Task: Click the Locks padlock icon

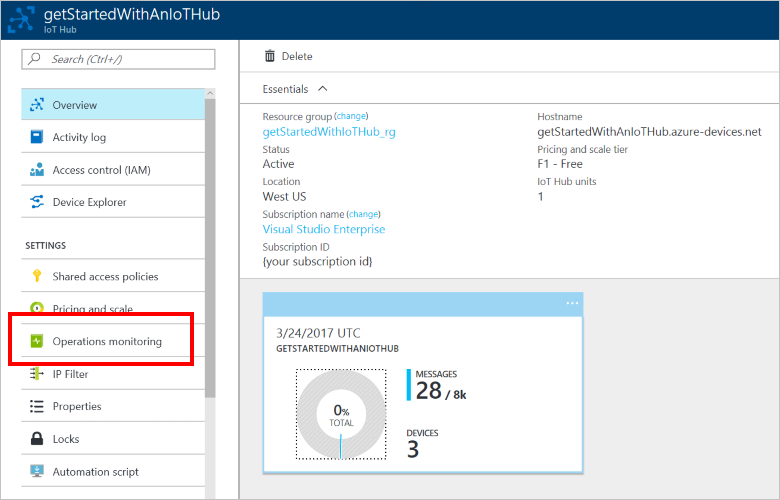Action: [37, 439]
